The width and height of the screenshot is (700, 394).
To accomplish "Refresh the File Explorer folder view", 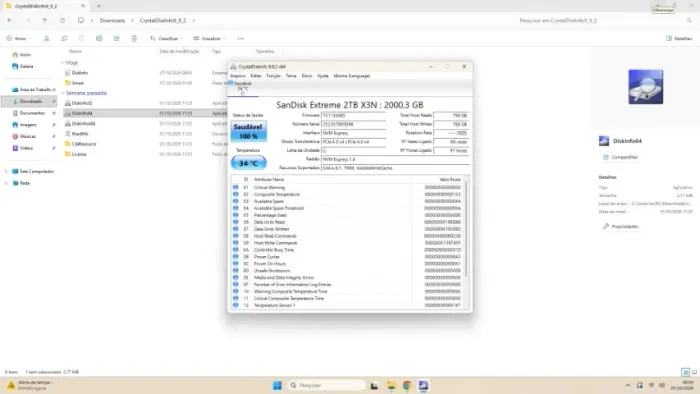I will pyautogui.click(x=62, y=21).
